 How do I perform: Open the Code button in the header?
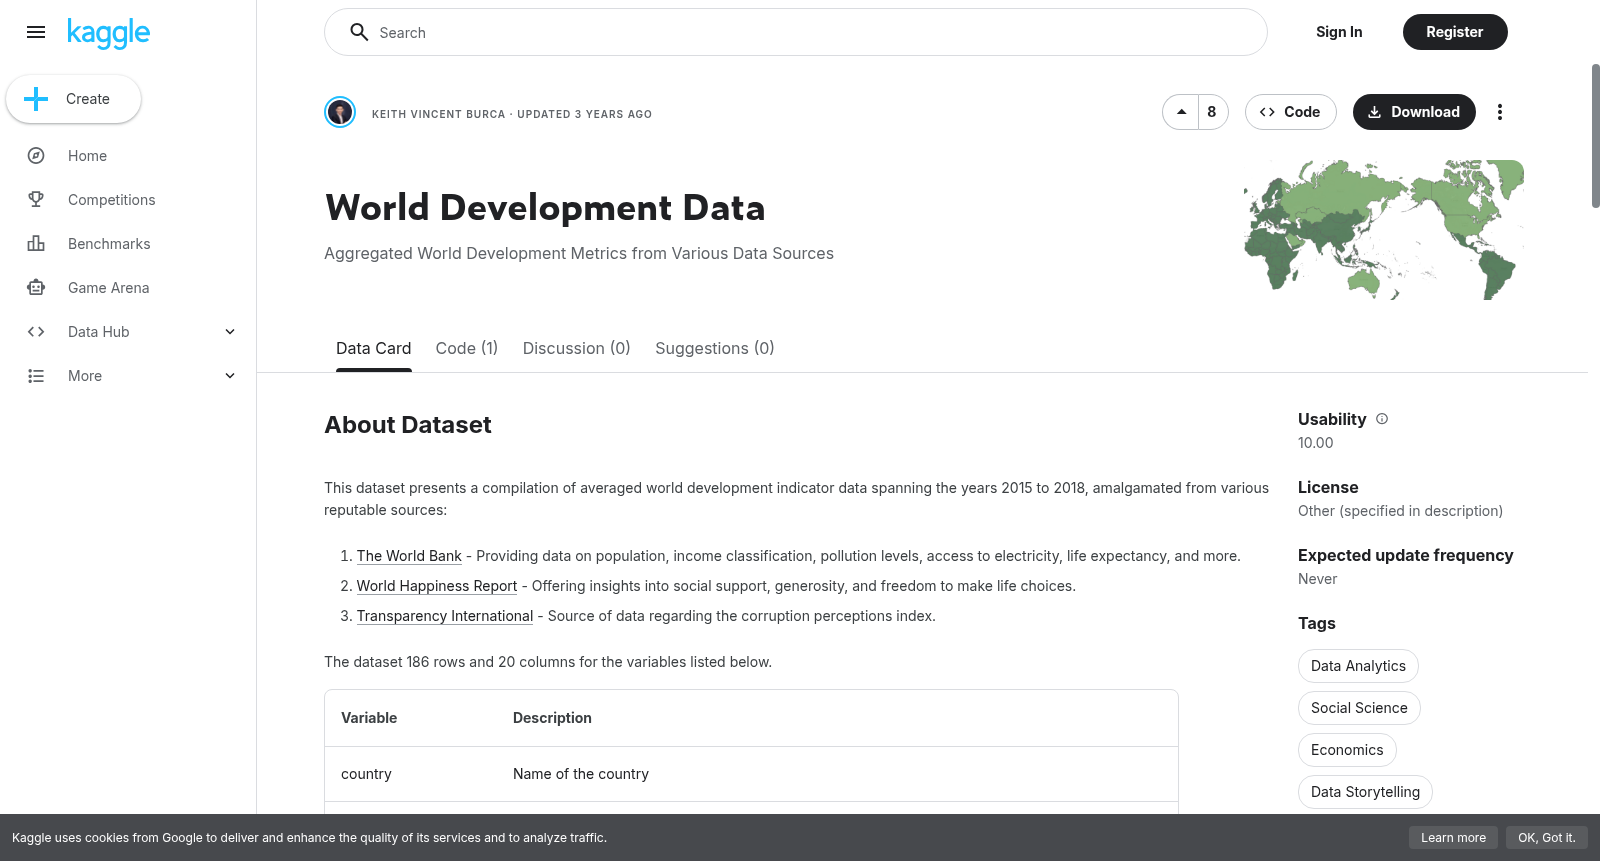(x=1290, y=112)
